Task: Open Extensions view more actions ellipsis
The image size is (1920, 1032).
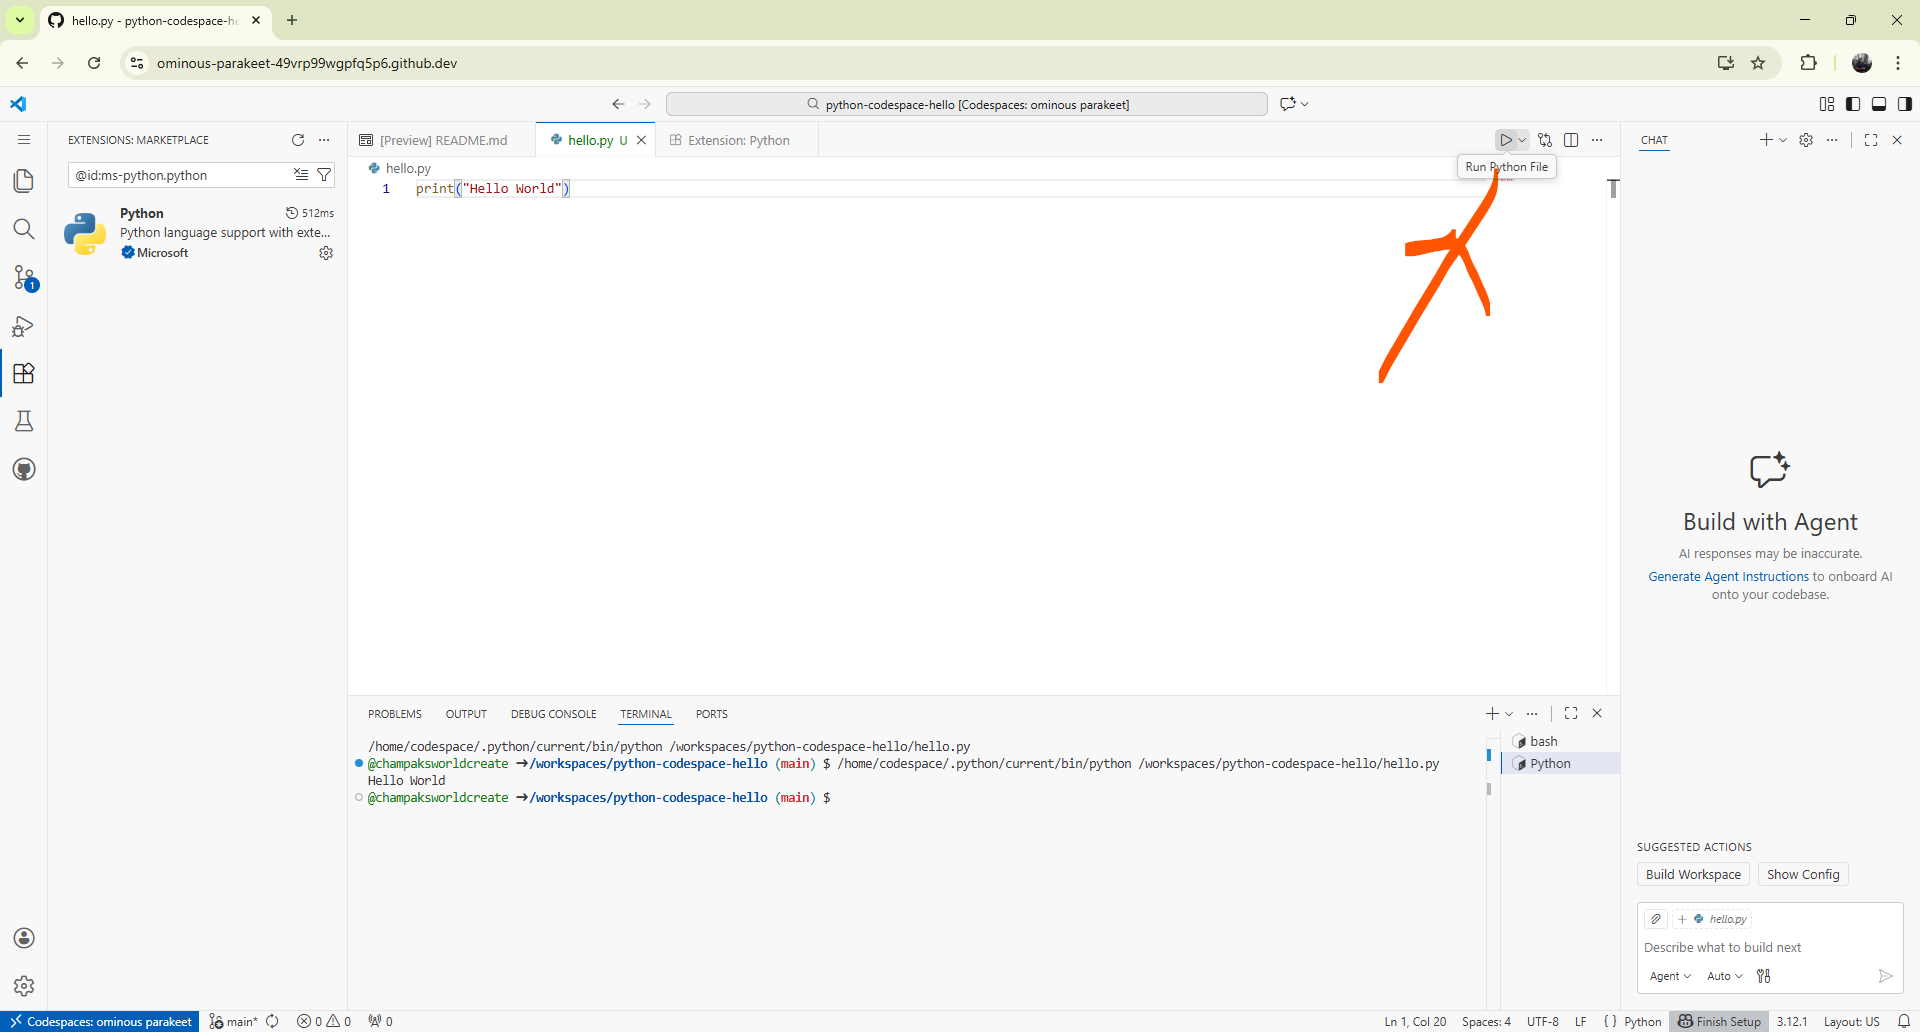Action: click(x=324, y=140)
